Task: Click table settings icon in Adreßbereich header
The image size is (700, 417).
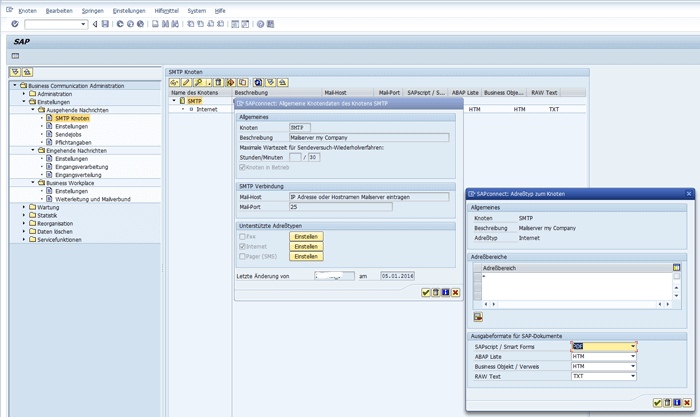Action: tap(676, 267)
